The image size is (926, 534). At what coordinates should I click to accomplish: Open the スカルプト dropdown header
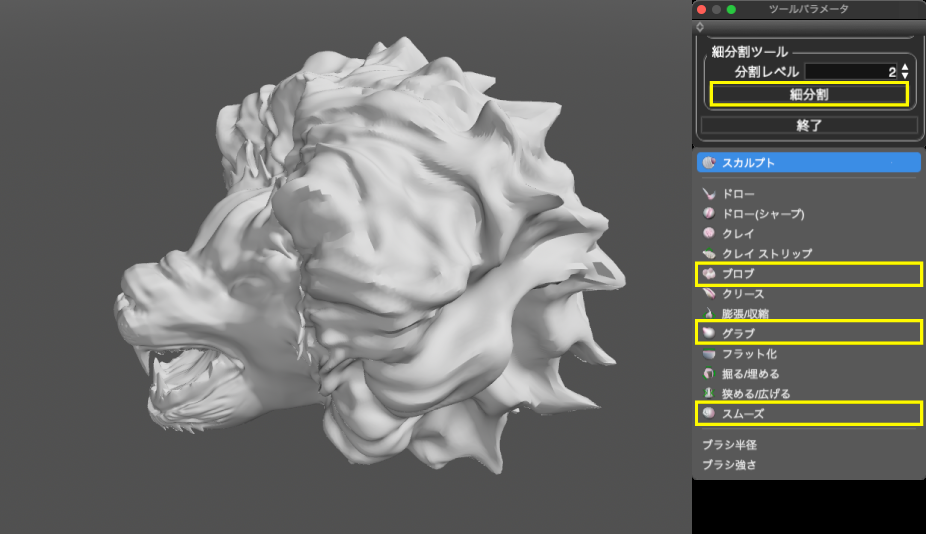(807, 162)
